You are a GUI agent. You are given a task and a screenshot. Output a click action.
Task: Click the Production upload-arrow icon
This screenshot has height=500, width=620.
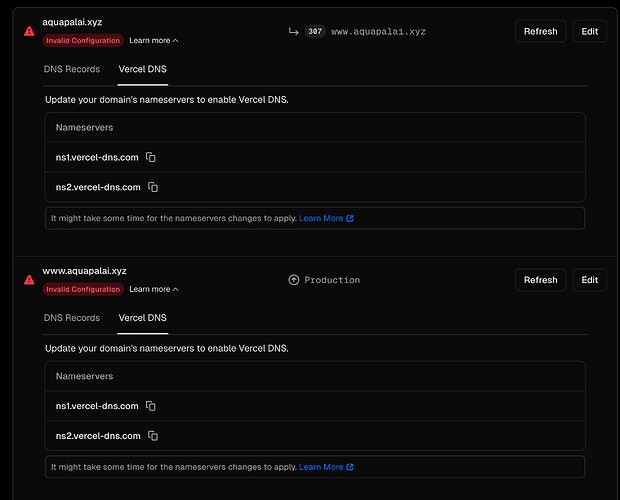coord(294,280)
